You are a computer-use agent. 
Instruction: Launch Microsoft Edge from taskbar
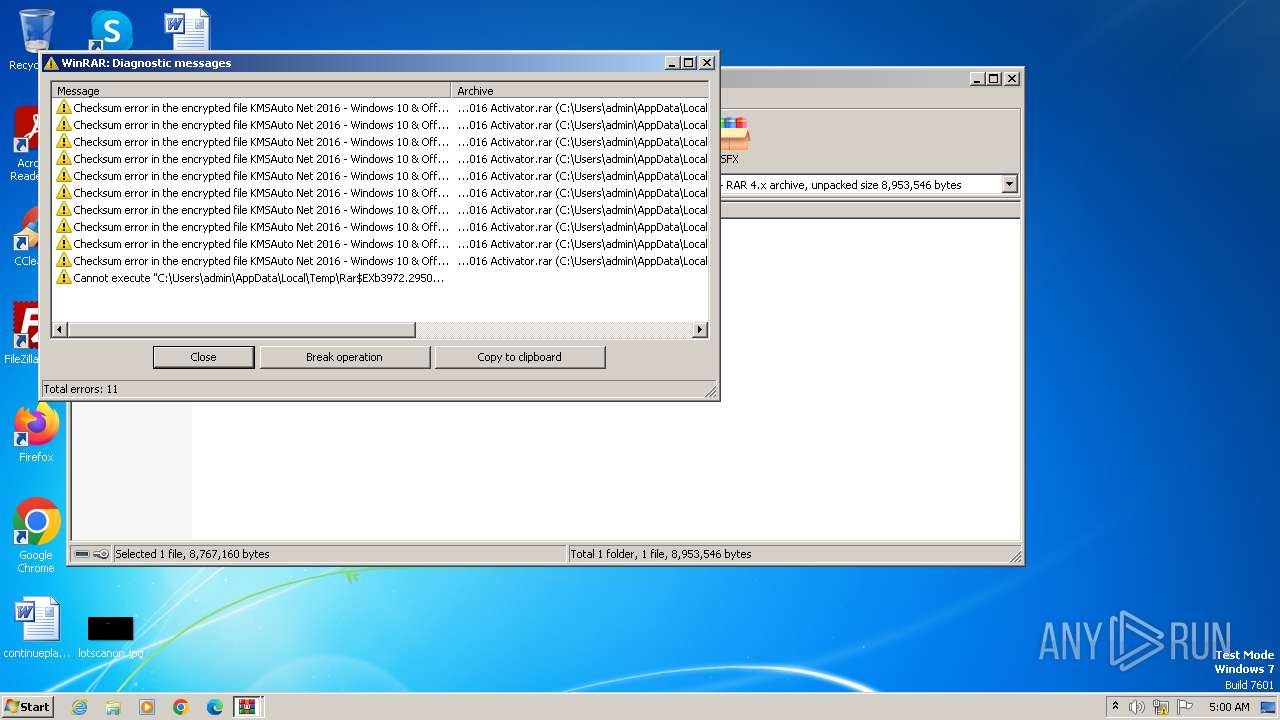tap(215, 707)
